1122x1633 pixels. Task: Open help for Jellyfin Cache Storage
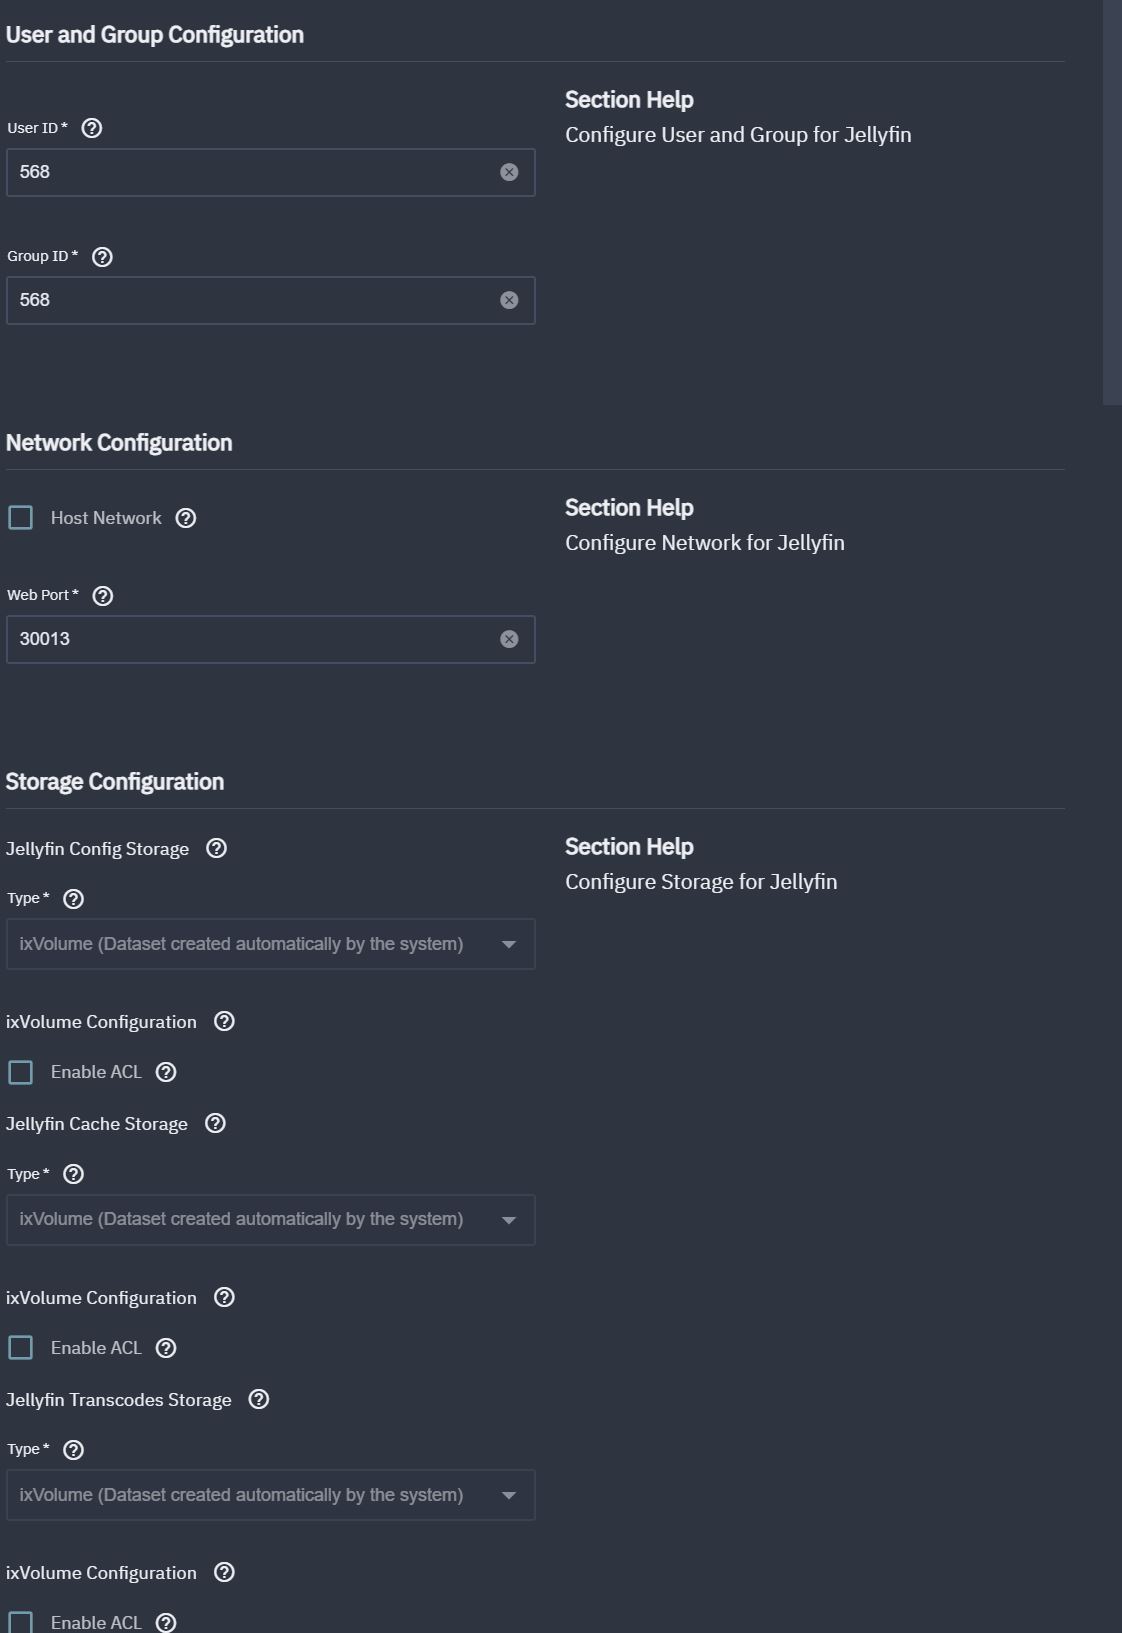pos(215,1123)
